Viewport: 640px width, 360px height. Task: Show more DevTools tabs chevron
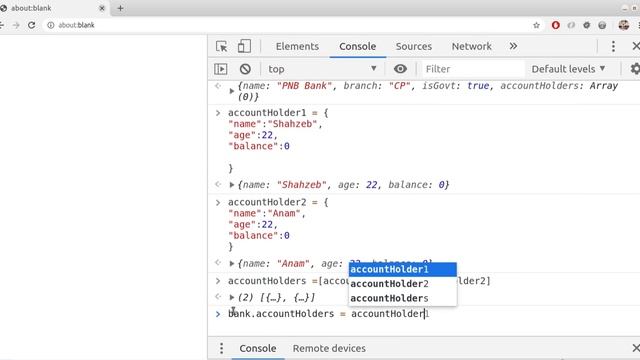[513, 47]
